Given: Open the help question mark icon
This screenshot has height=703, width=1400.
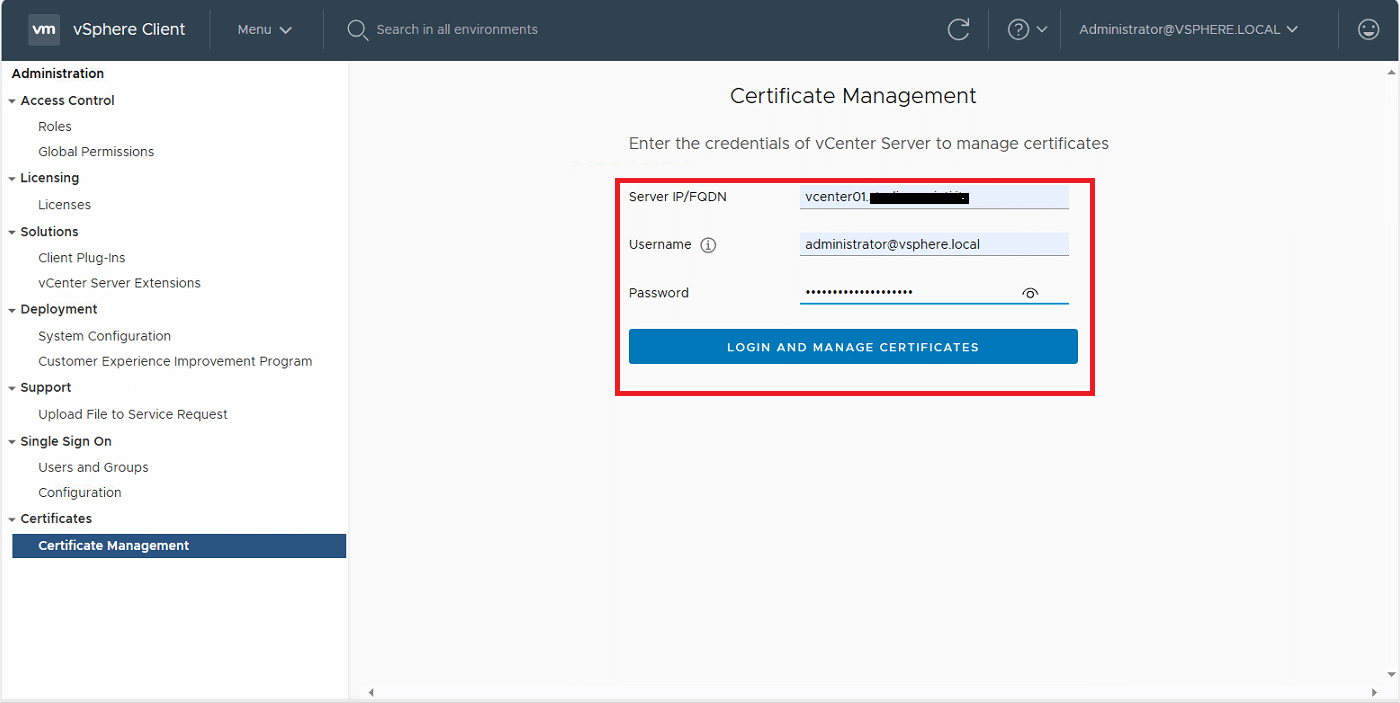Looking at the screenshot, I should pos(1018,29).
